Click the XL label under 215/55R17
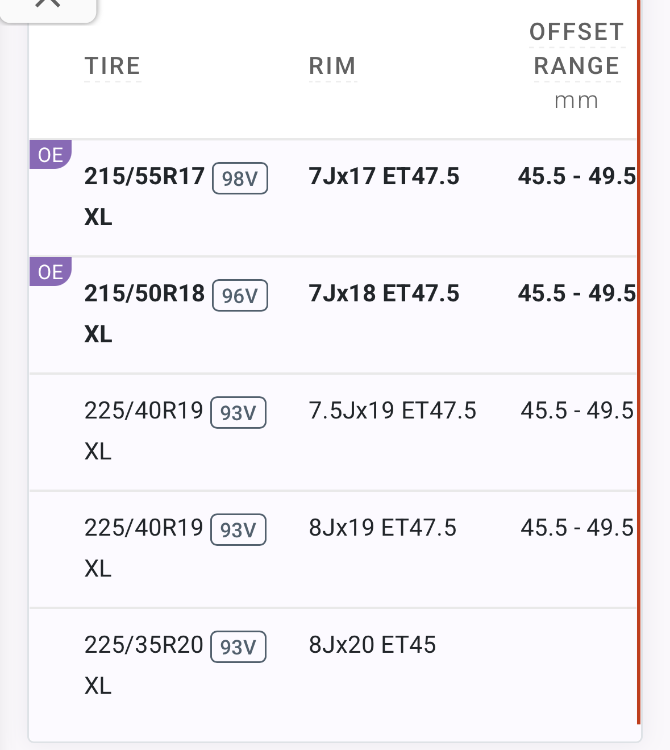 tap(98, 217)
